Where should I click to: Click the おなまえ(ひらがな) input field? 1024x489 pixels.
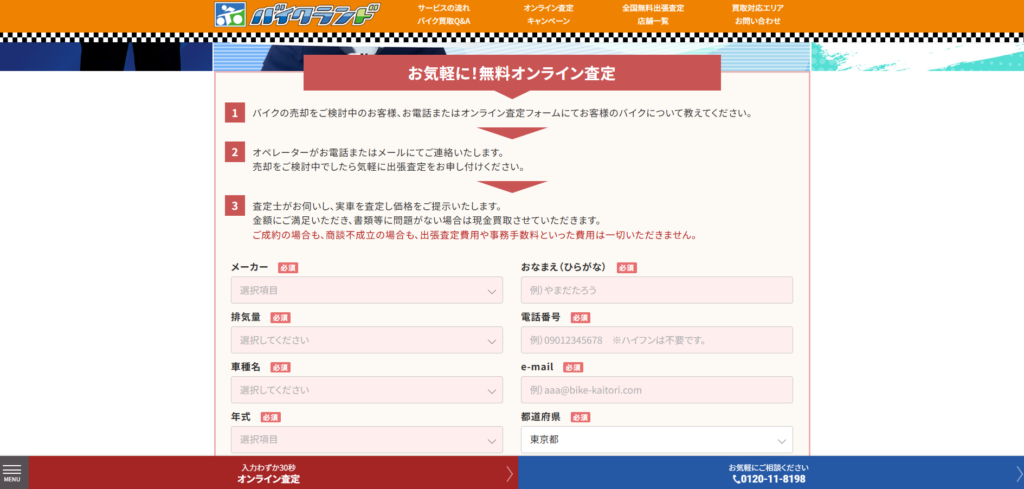(x=656, y=290)
